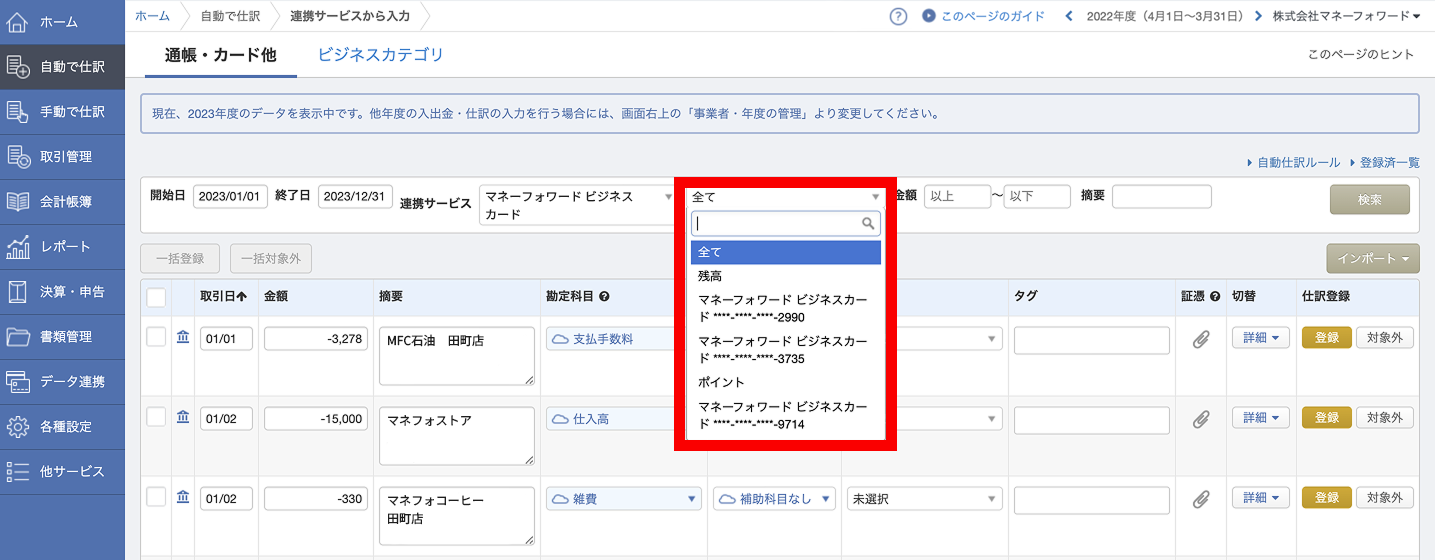Image resolution: width=1435 pixels, height=560 pixels.
Task: Select the checkbox for the マネフォコーヒー row
Action: point(156,498)
